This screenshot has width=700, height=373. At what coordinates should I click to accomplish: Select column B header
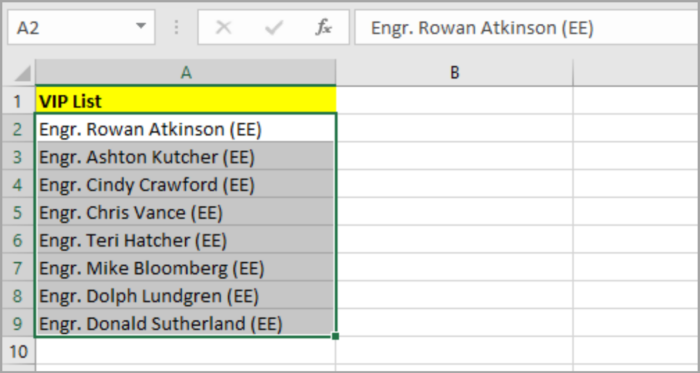point(454,73)
